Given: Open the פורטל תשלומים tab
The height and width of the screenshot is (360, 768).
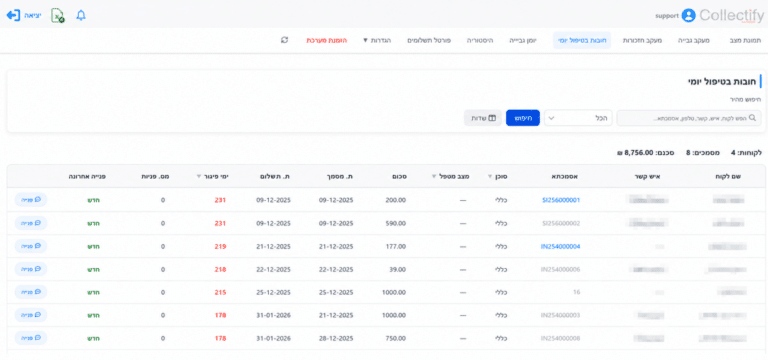Looking at the screenshot, I should click(x=429, y=40).
